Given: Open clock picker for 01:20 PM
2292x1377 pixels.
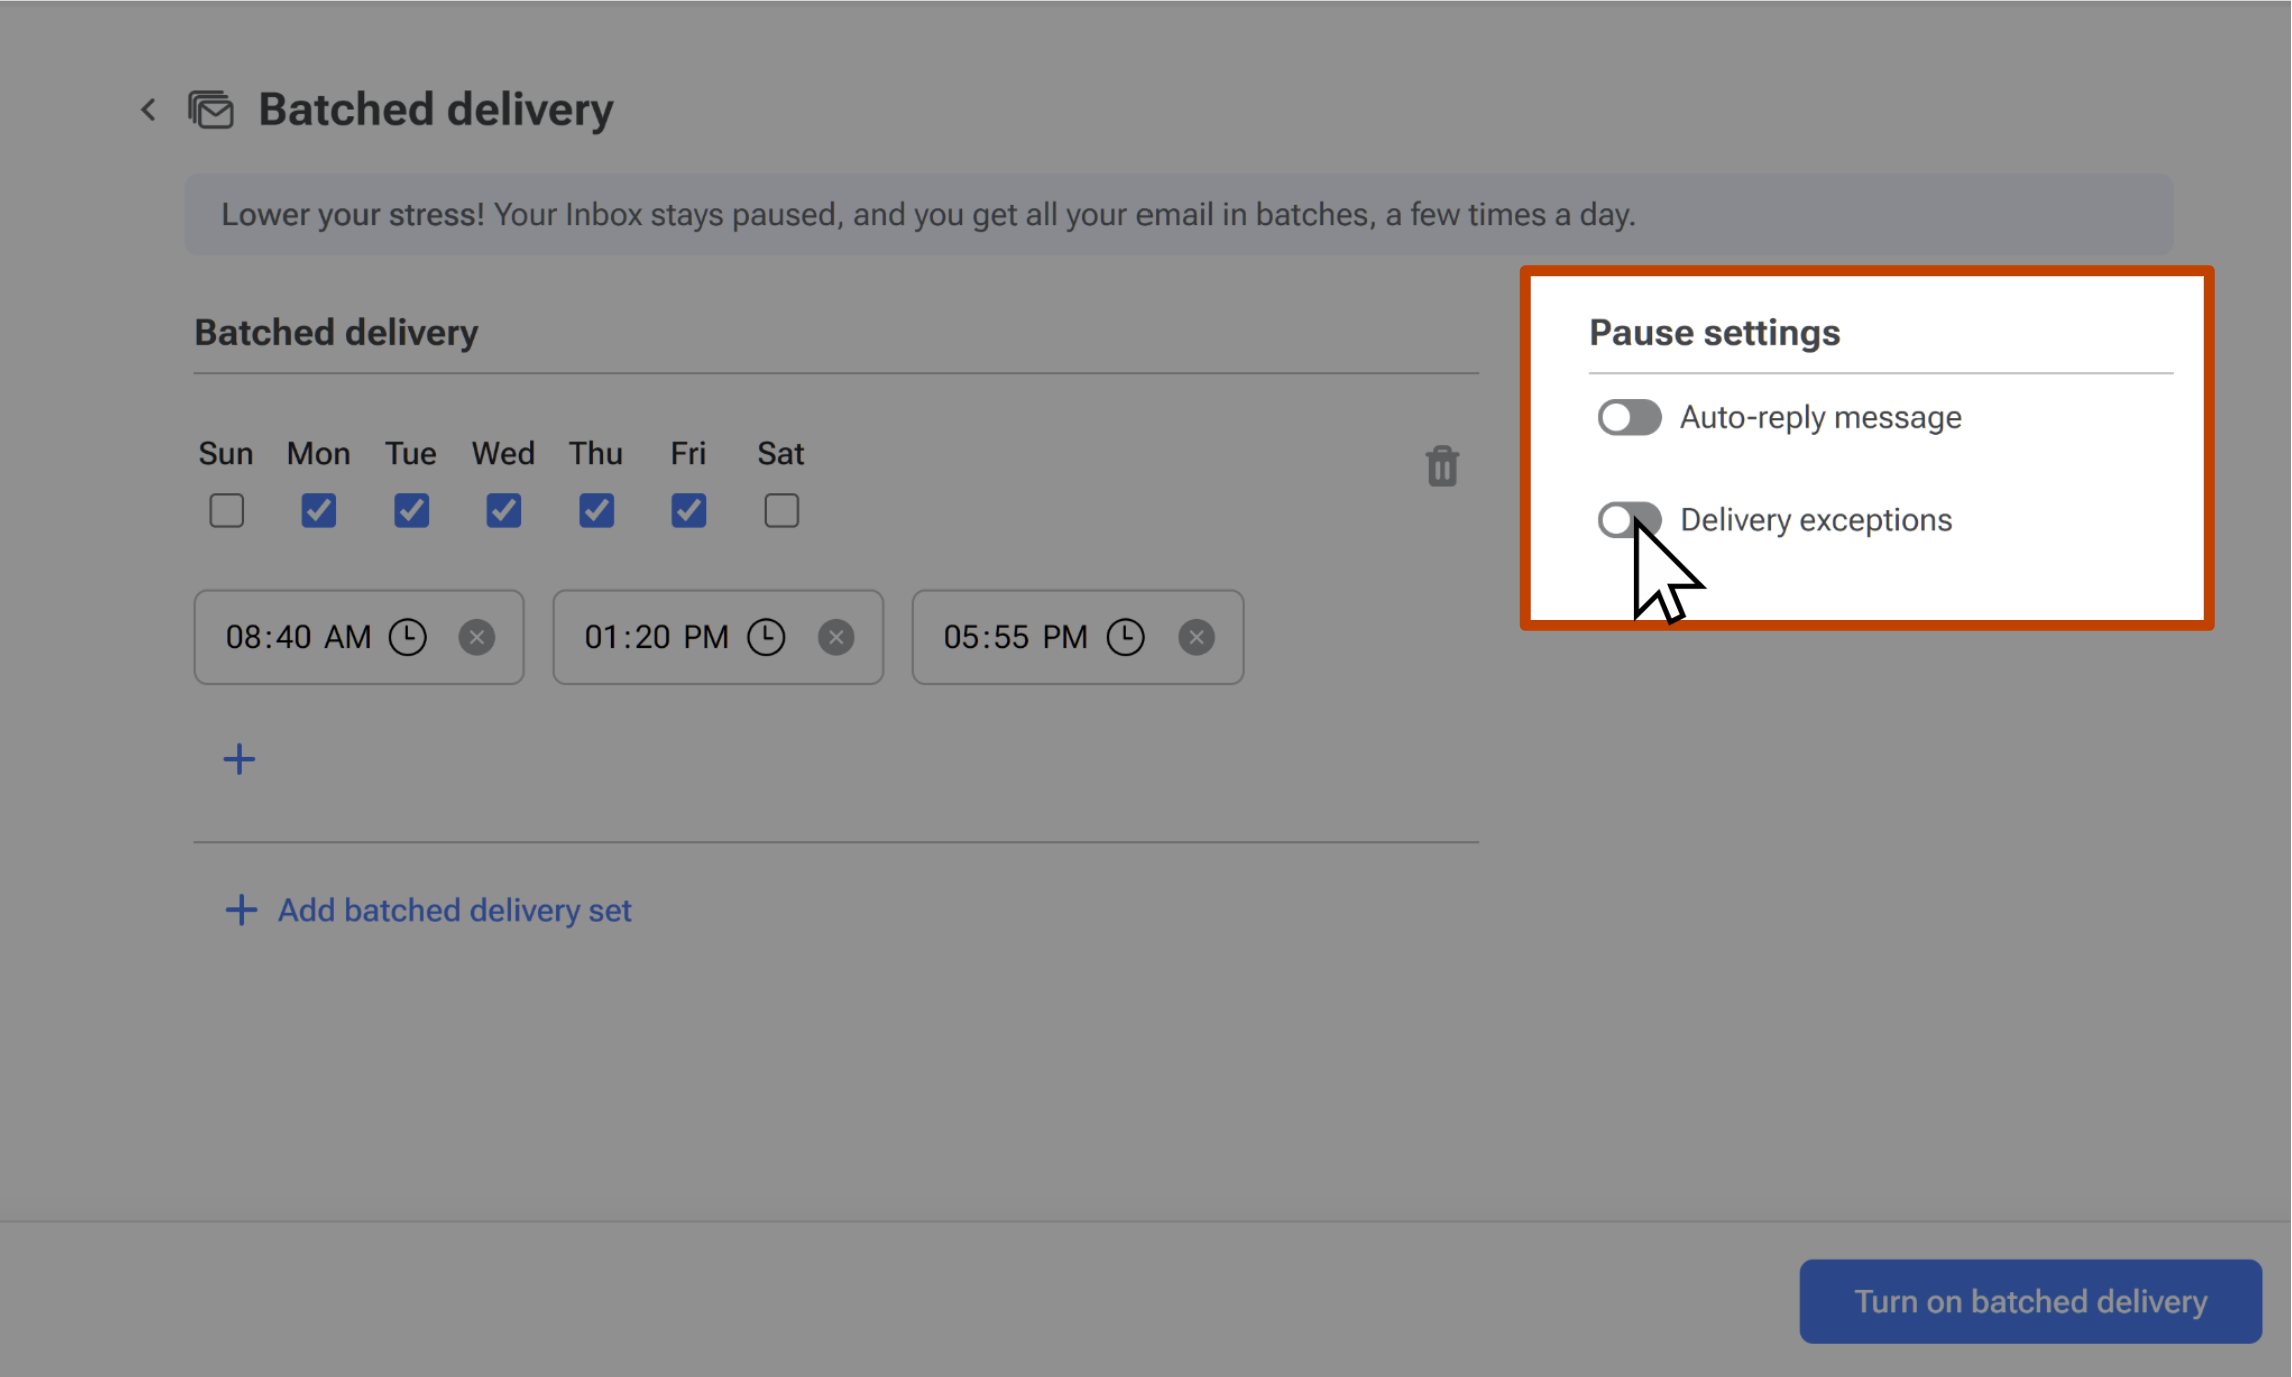Looking at the screenshot, I should (x=767, y=637).
